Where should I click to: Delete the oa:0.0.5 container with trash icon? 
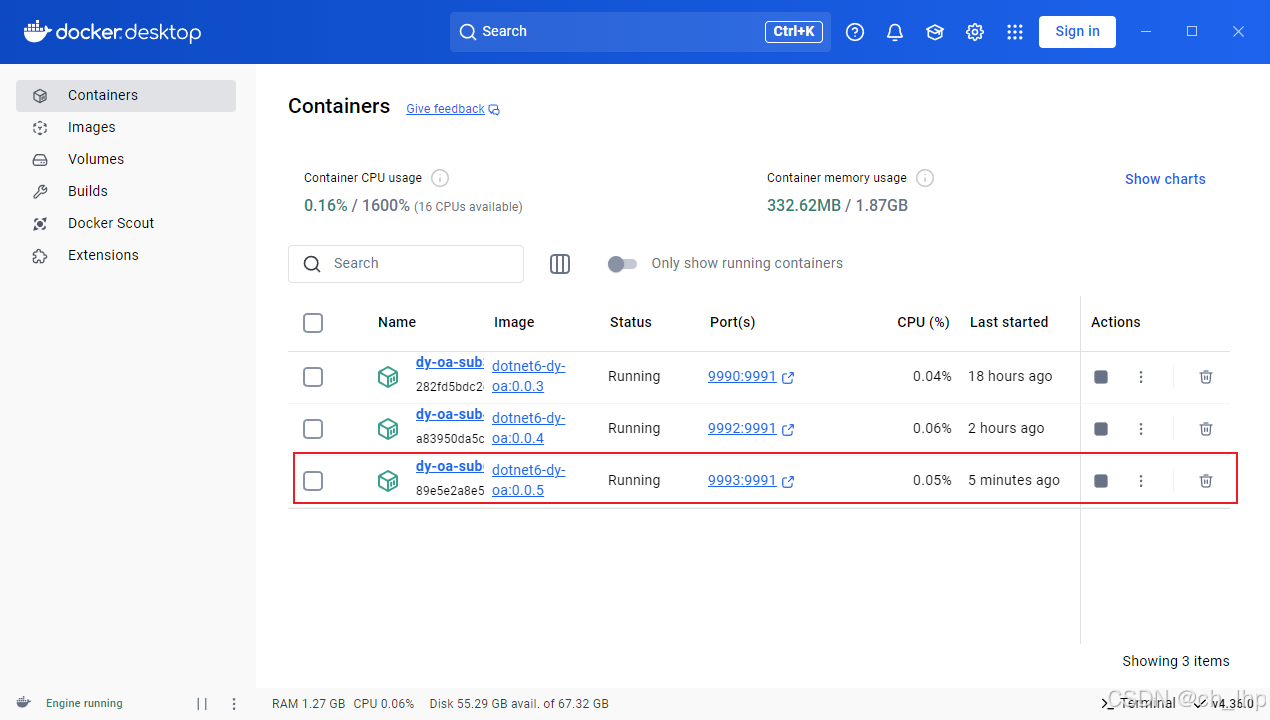pyautogui.click(x=1206, y=481)
